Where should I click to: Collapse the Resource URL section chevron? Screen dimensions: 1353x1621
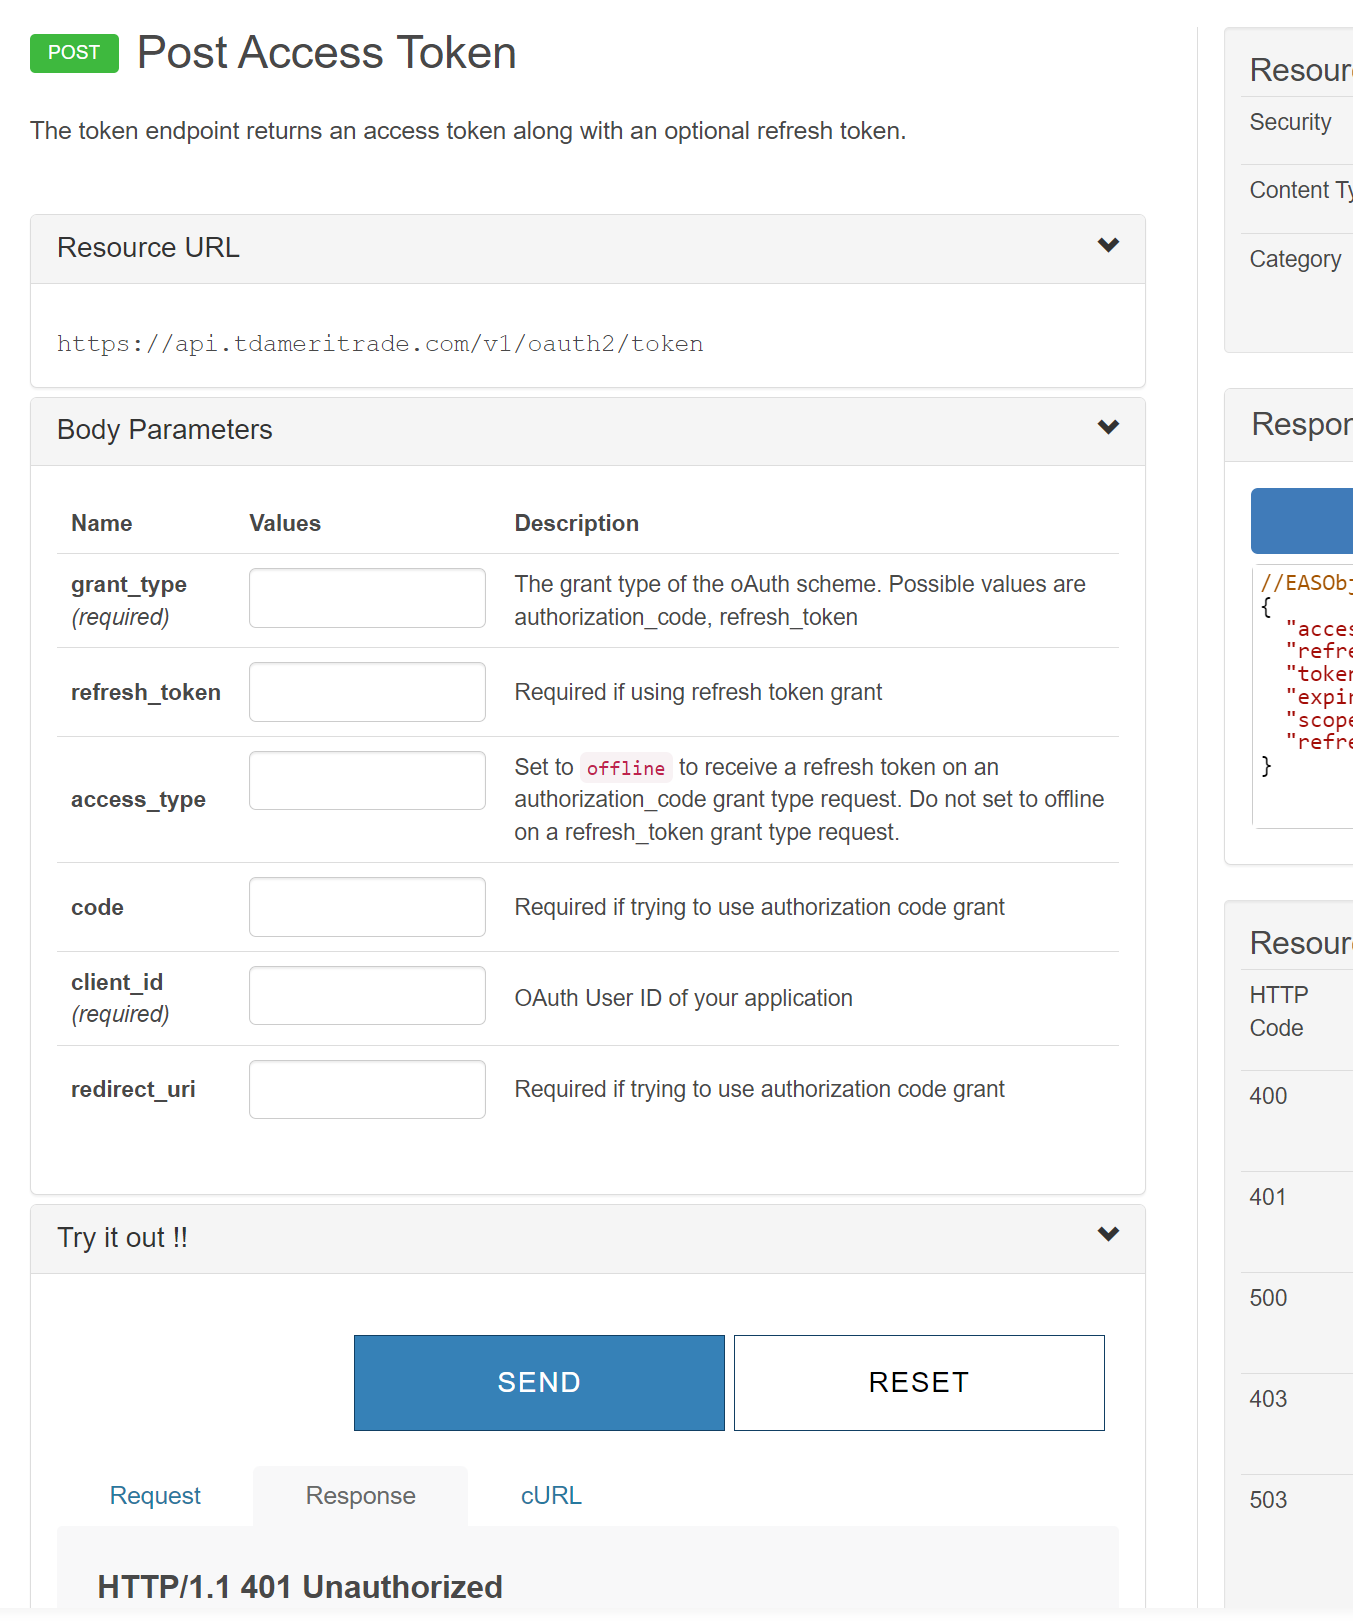point(1108,246)
